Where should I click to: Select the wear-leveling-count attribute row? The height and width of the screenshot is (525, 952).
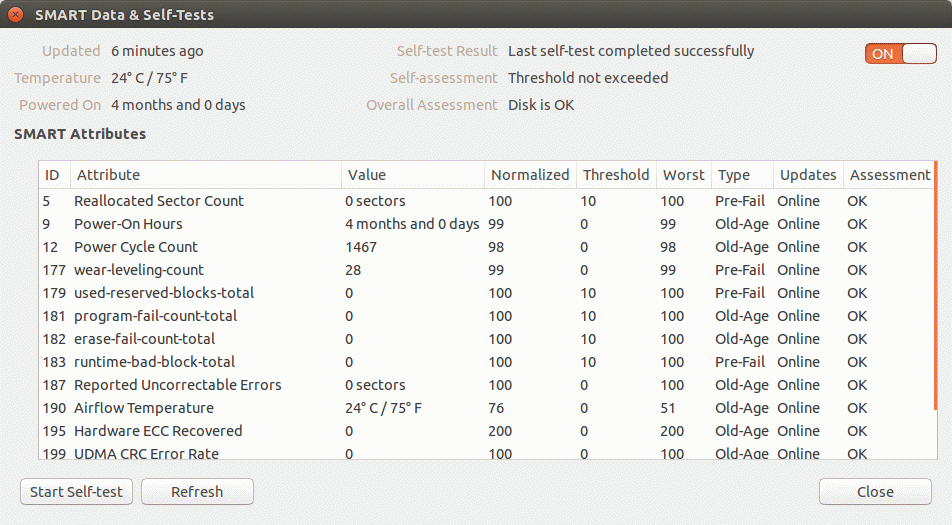point(139,270)
